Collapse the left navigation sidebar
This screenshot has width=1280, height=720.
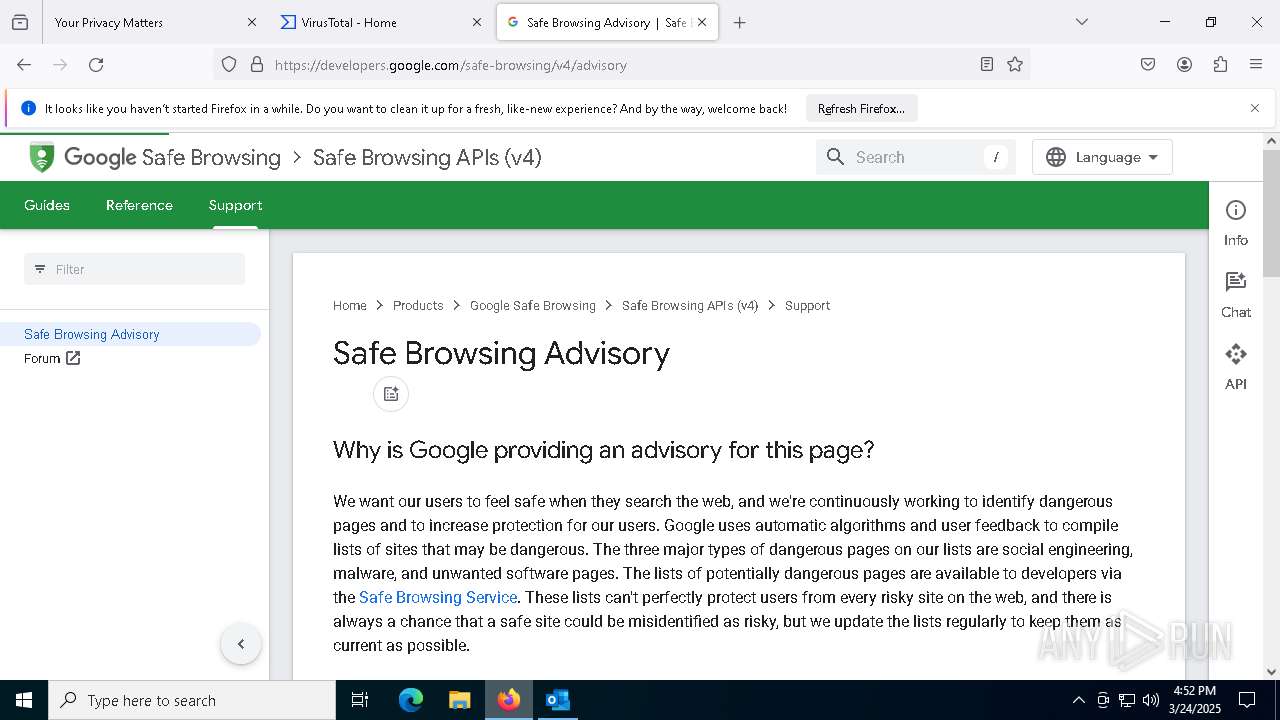pos(241,644)
